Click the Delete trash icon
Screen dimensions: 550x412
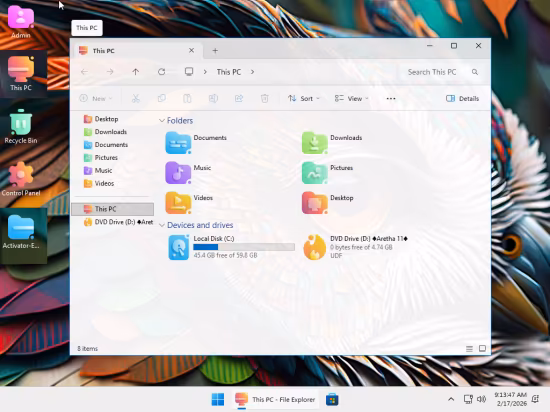265,99
